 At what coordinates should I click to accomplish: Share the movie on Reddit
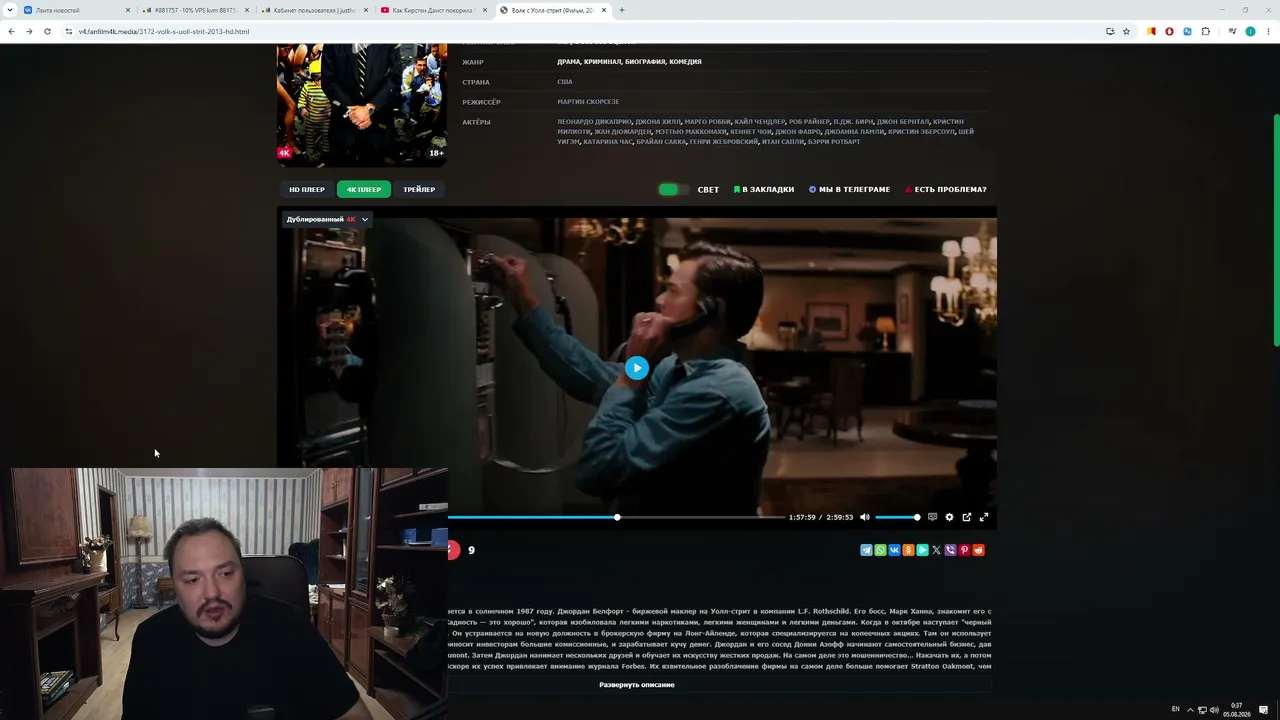(978, 550)
